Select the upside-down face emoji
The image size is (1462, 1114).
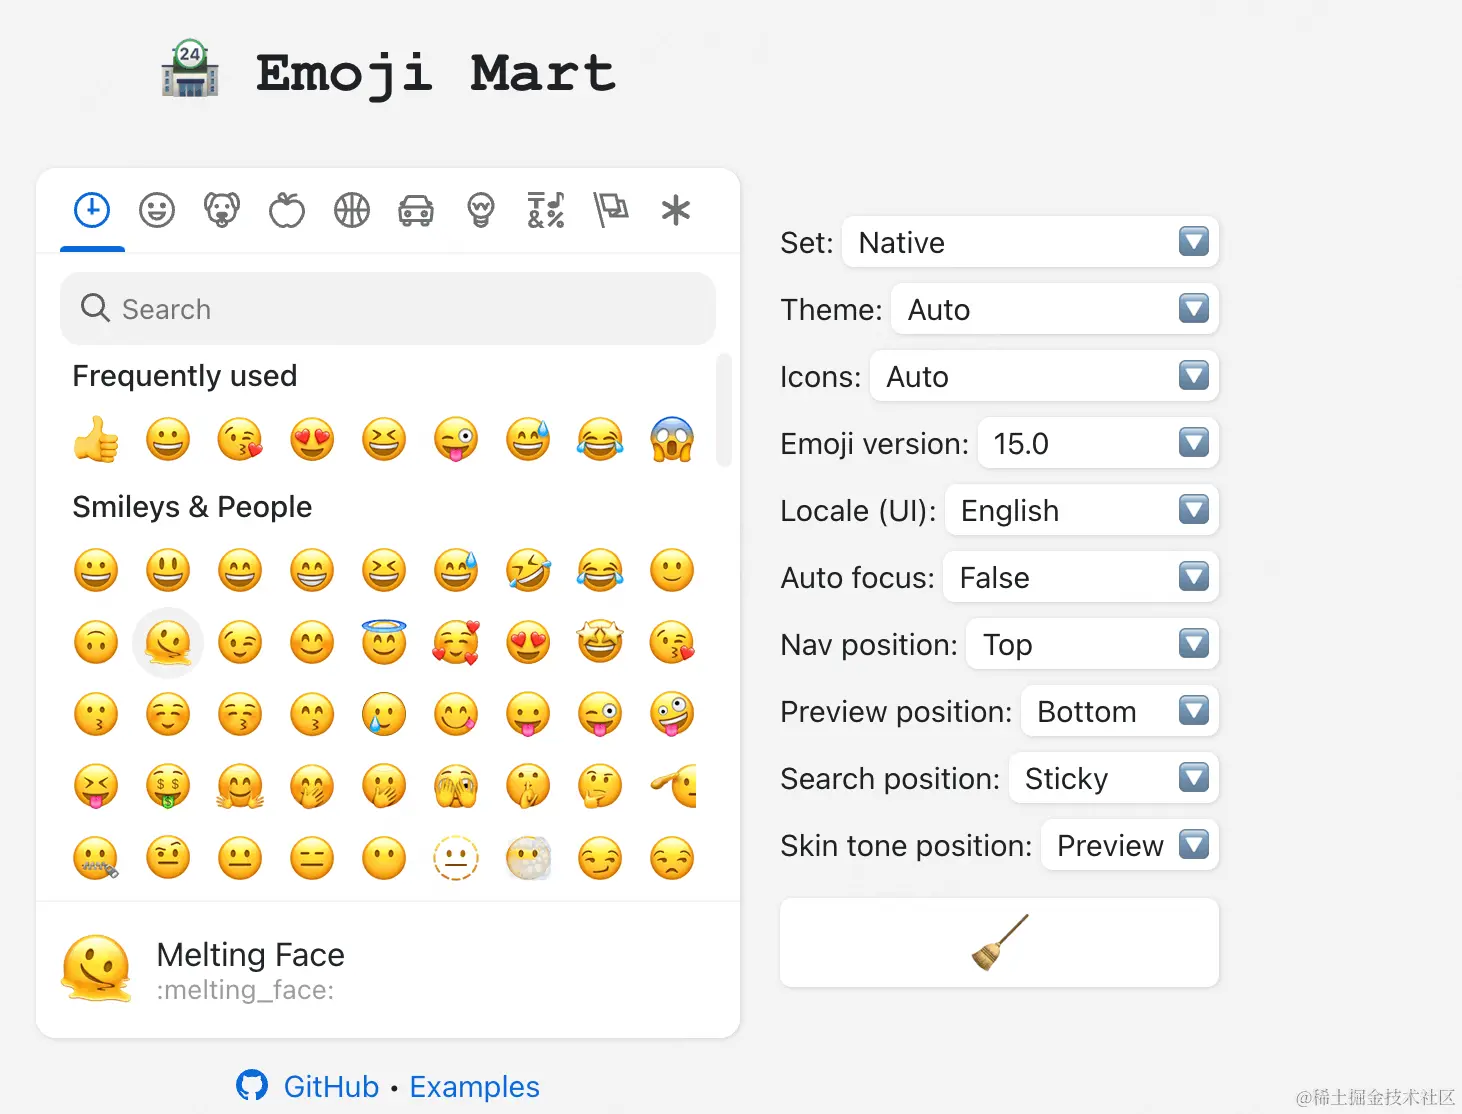(96, 643)
